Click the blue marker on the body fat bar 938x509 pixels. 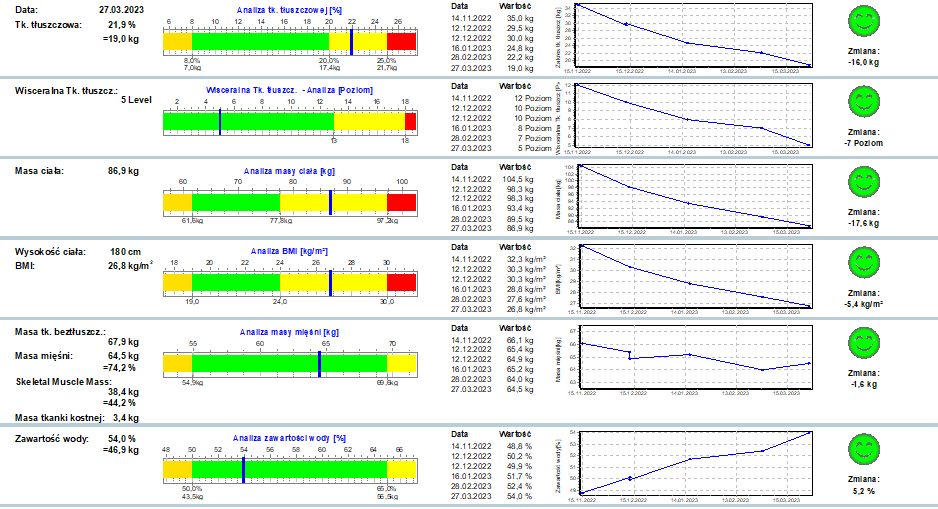point(351,41)
